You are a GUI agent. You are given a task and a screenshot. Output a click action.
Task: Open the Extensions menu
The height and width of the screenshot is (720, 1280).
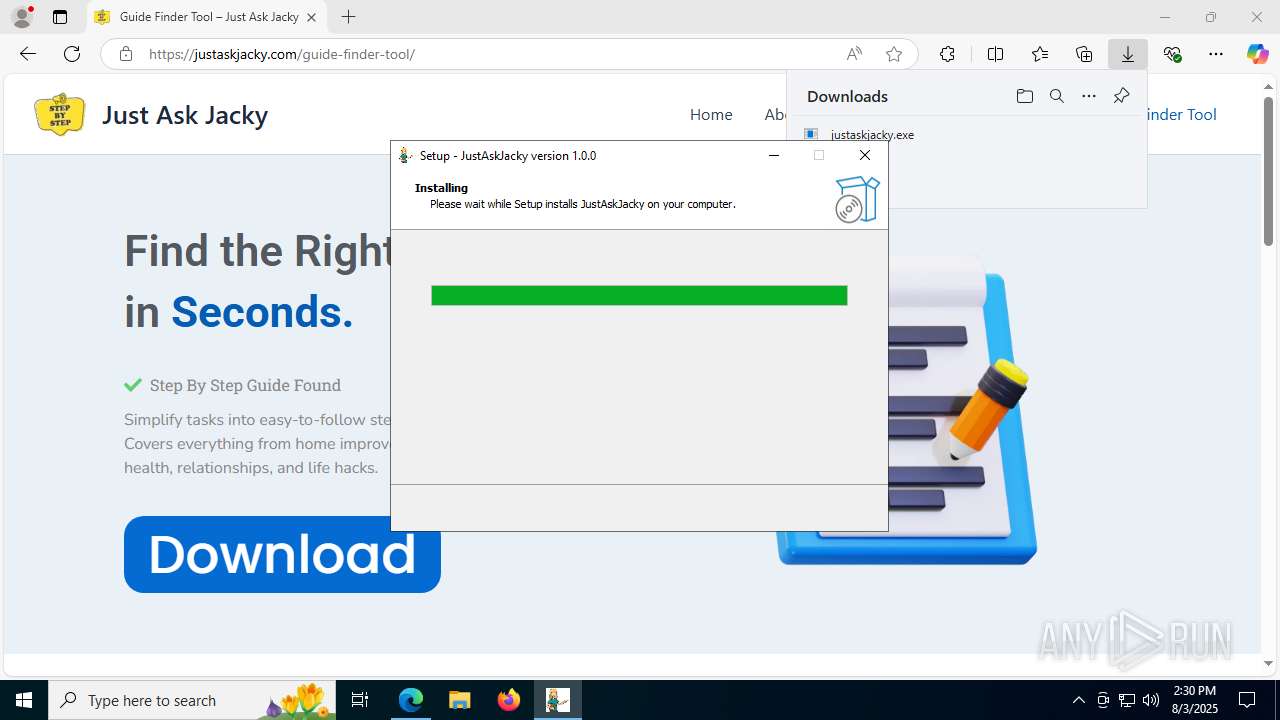(x=947, y=54)
